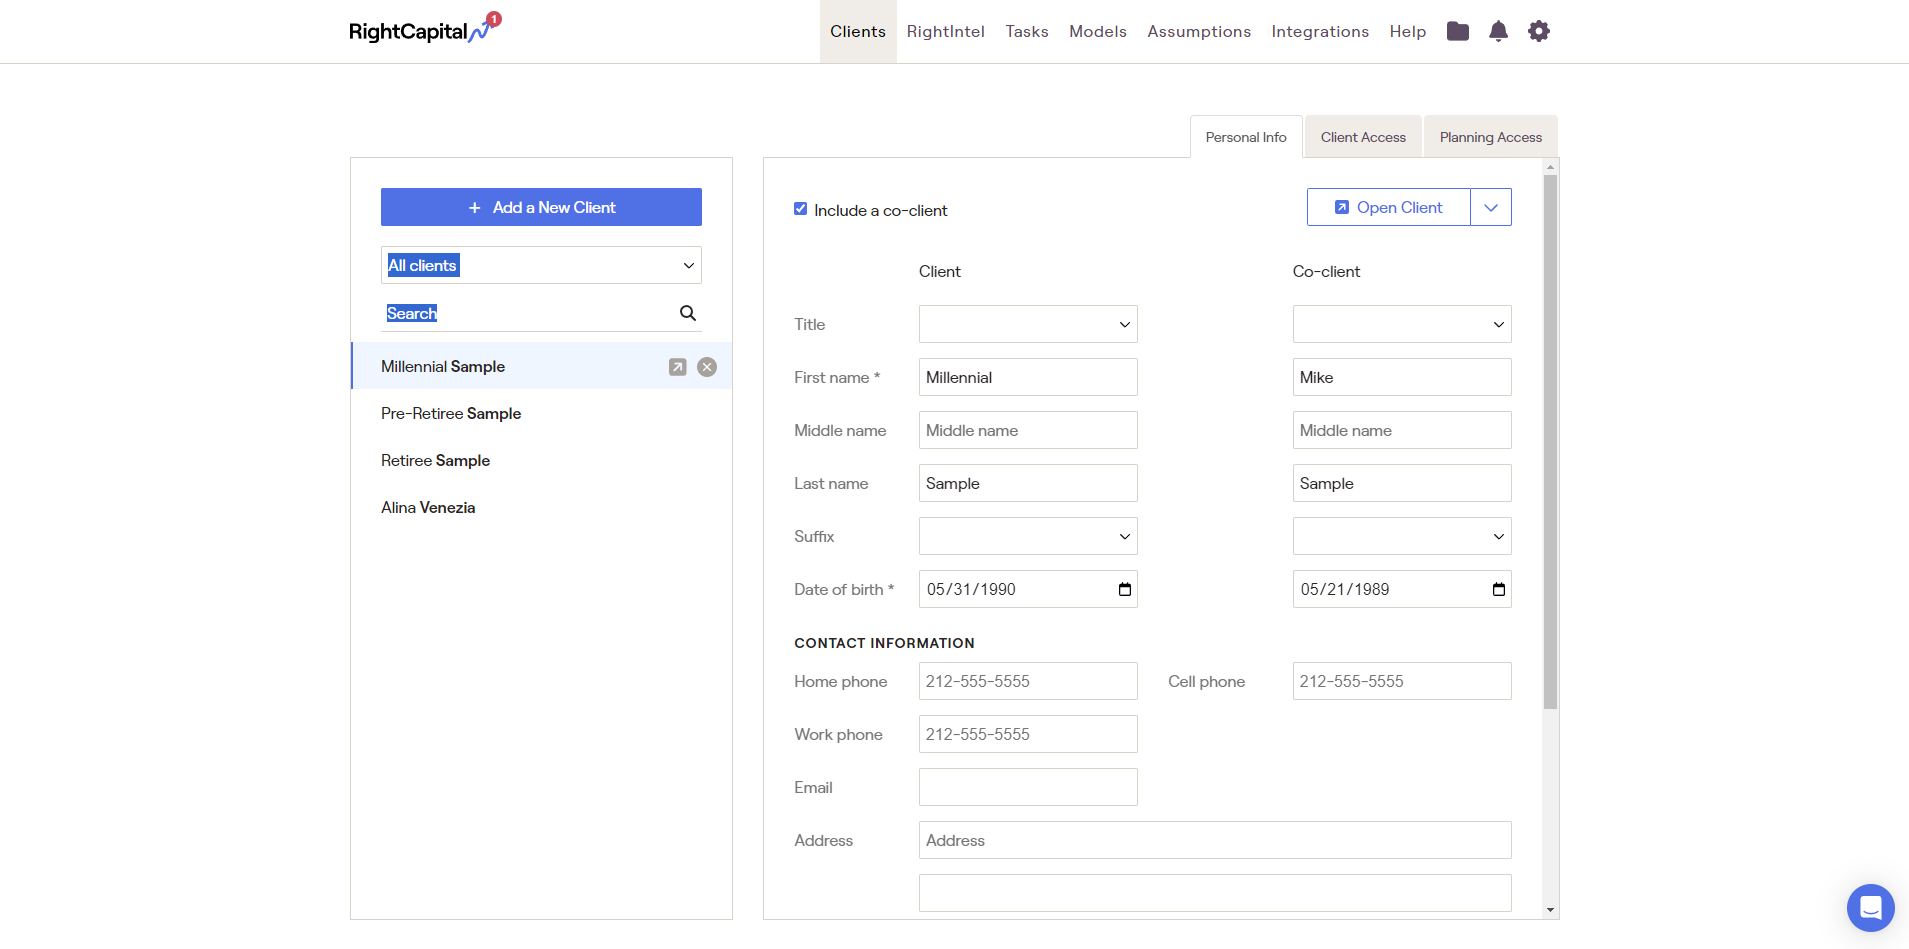Open Millennial Sample via arrow icon
1909x949 pixels.
677,367
